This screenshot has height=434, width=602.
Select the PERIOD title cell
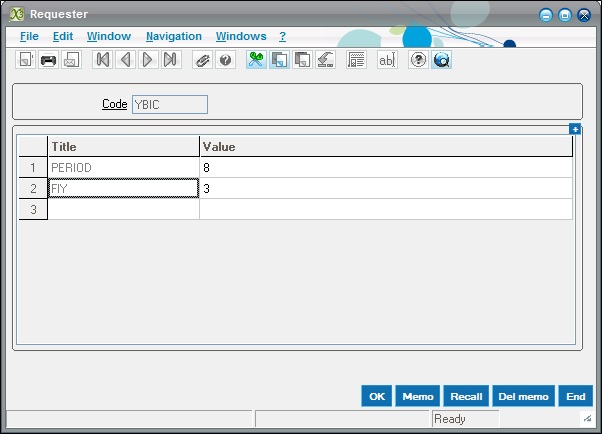pos(124,167)
